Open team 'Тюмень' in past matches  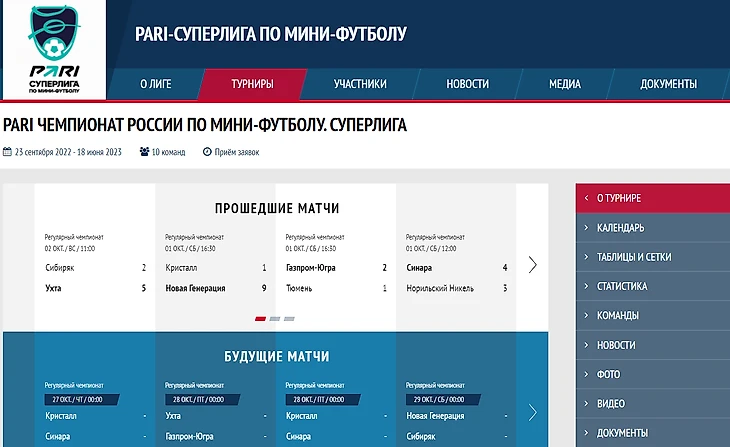click(x=299, y=288)
